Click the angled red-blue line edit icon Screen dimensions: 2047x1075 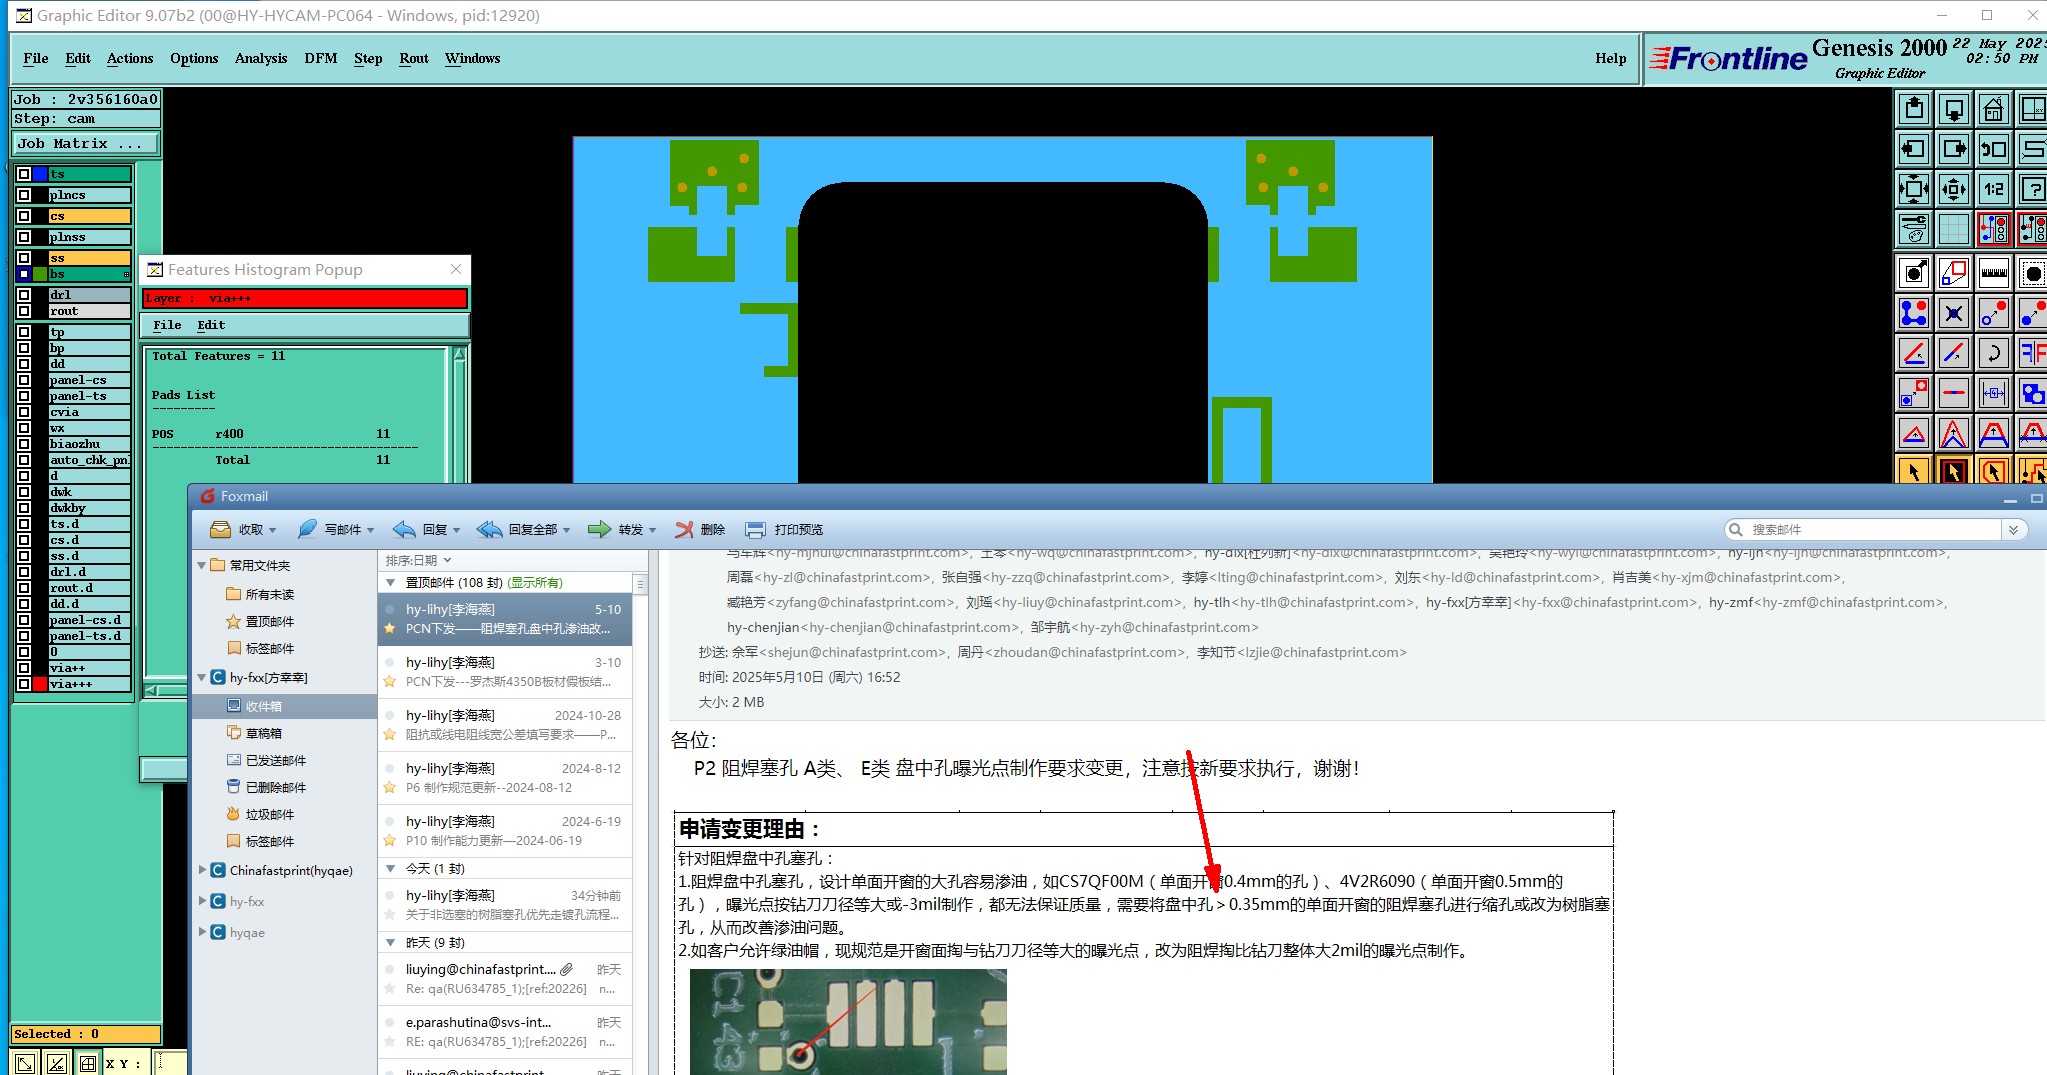pyautogui.click(x=1914, y=353)
